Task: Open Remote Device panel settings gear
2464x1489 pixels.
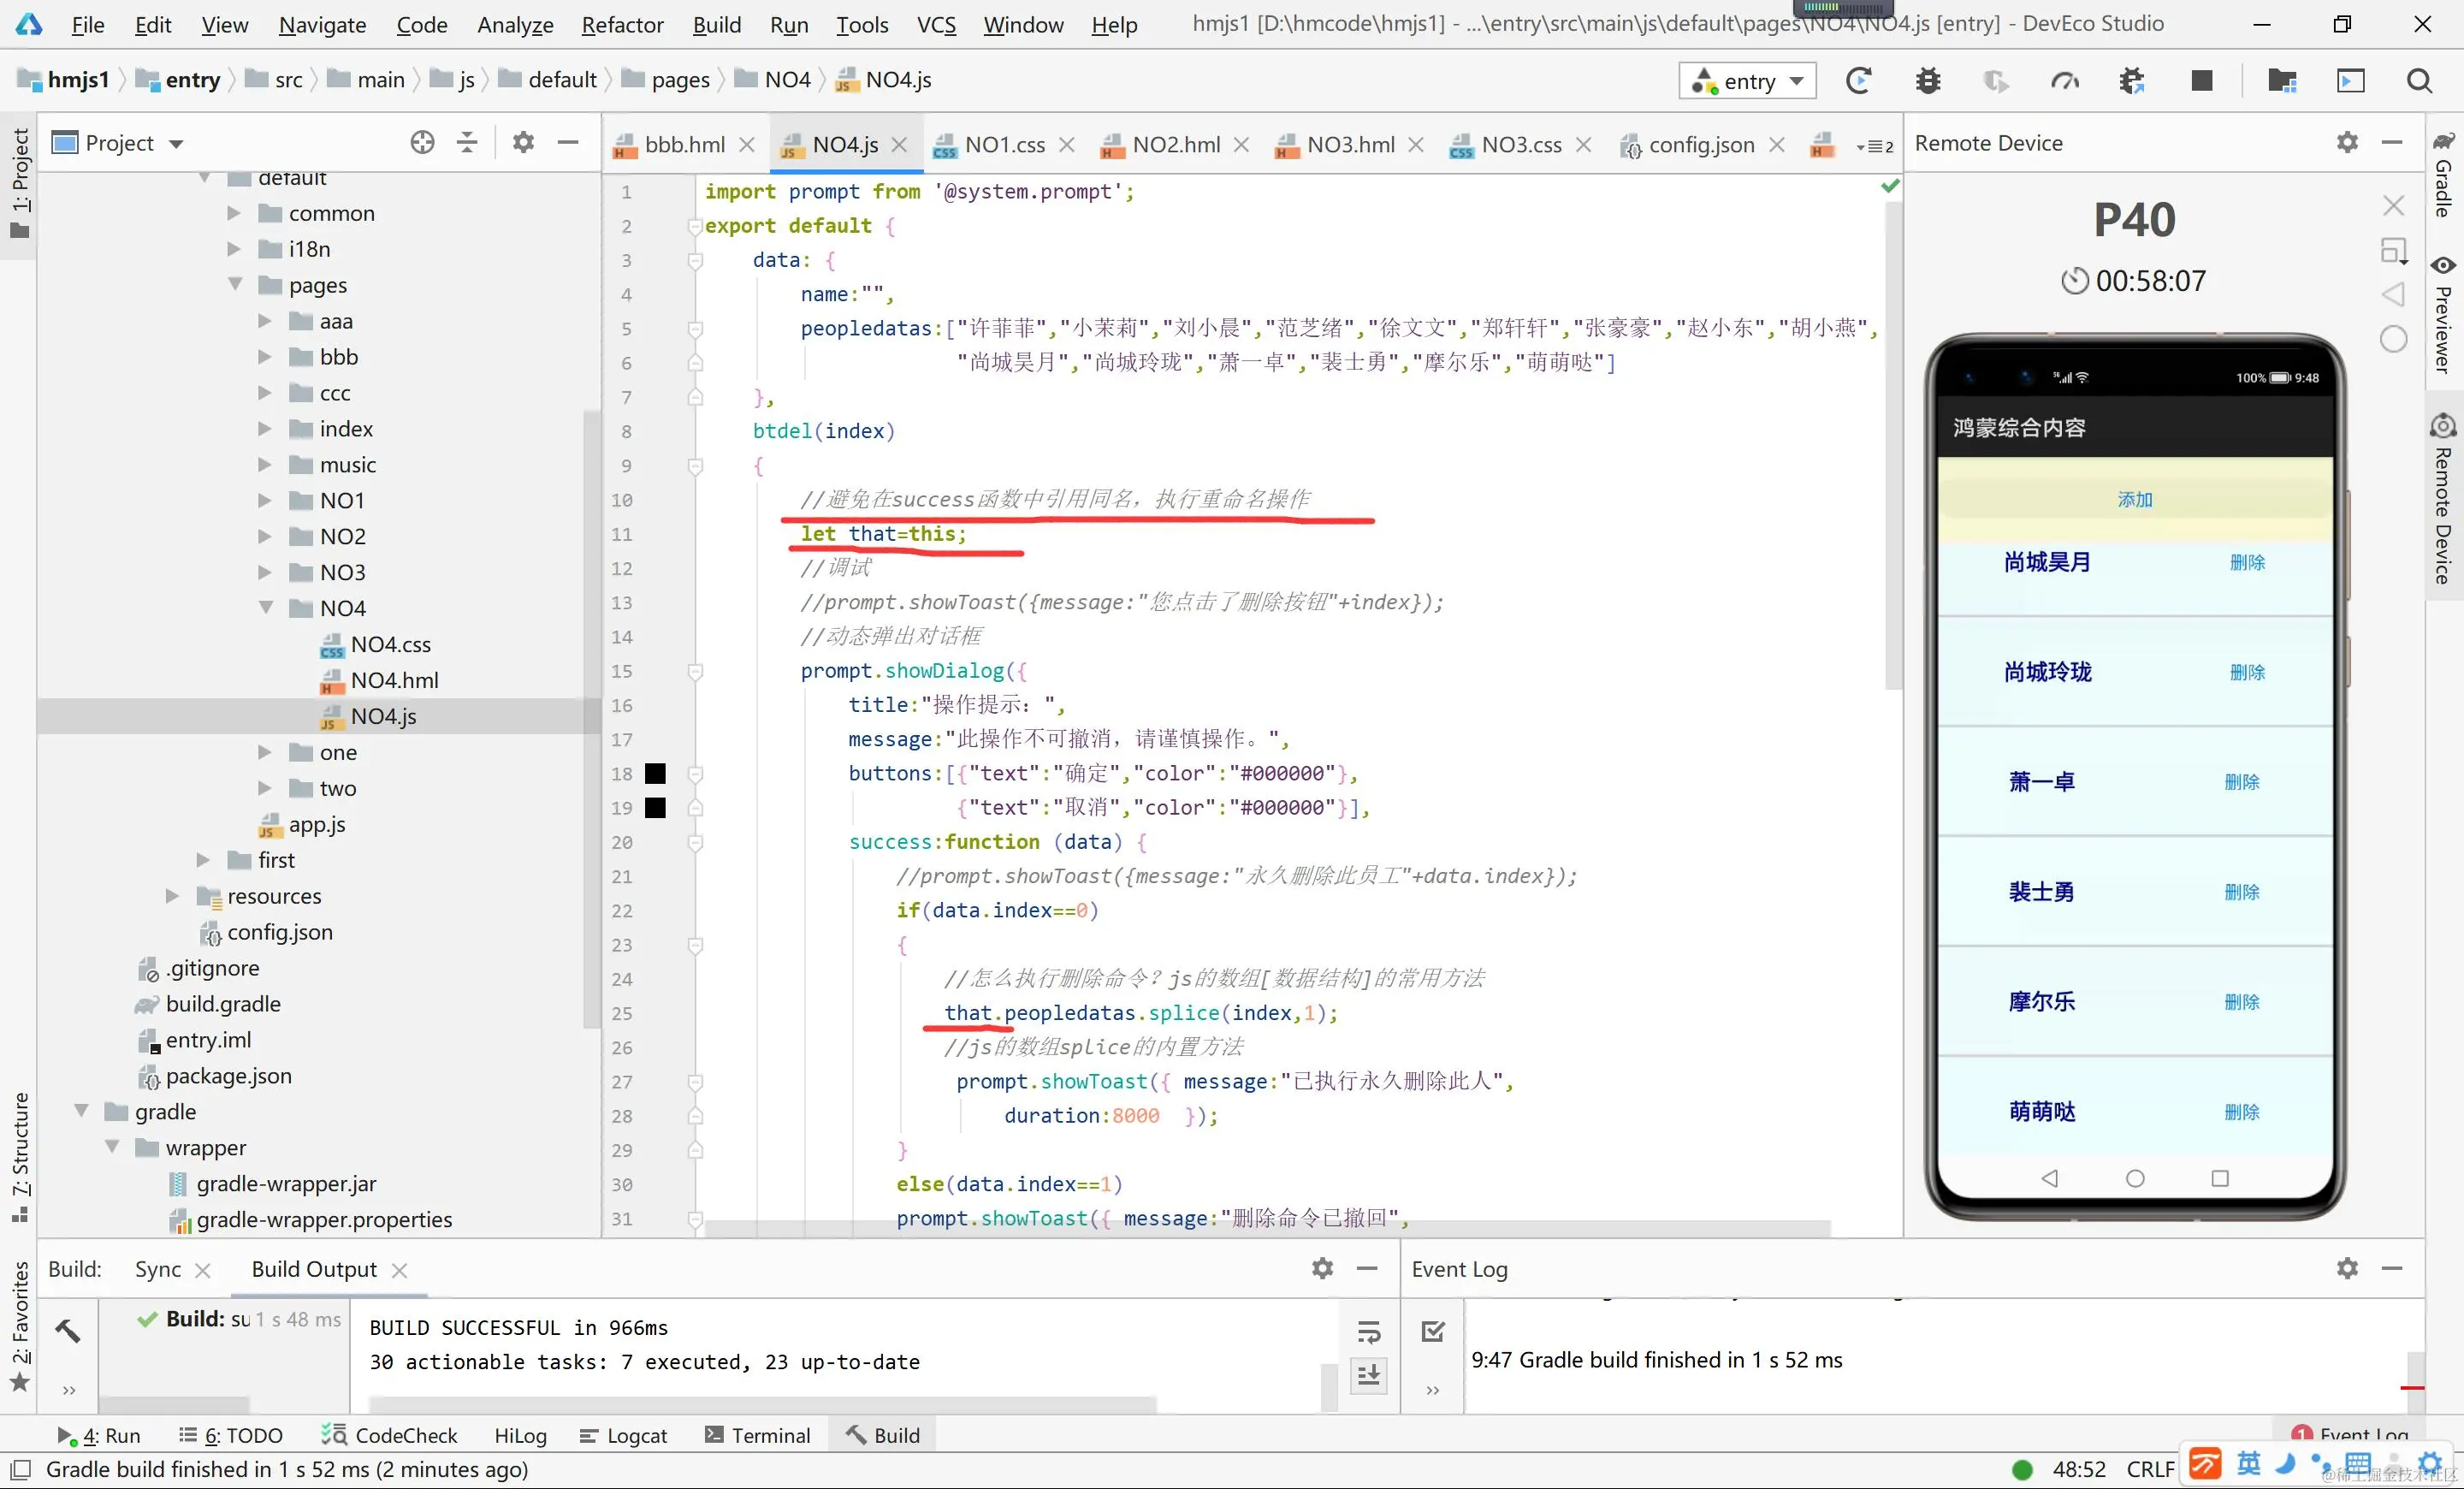Action: point(2347,143)
